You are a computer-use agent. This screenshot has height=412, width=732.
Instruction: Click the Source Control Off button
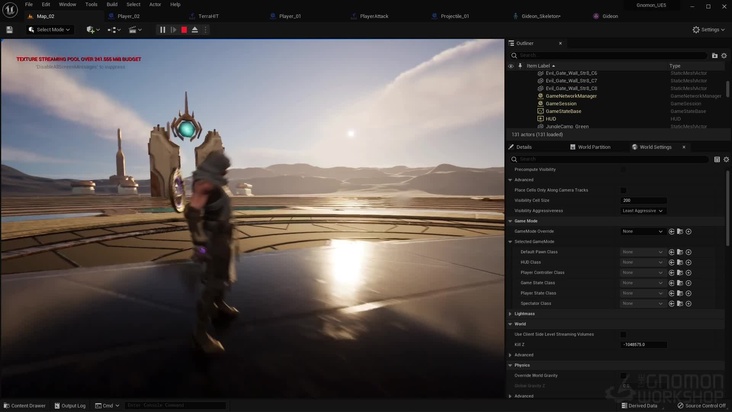(702, 405)
